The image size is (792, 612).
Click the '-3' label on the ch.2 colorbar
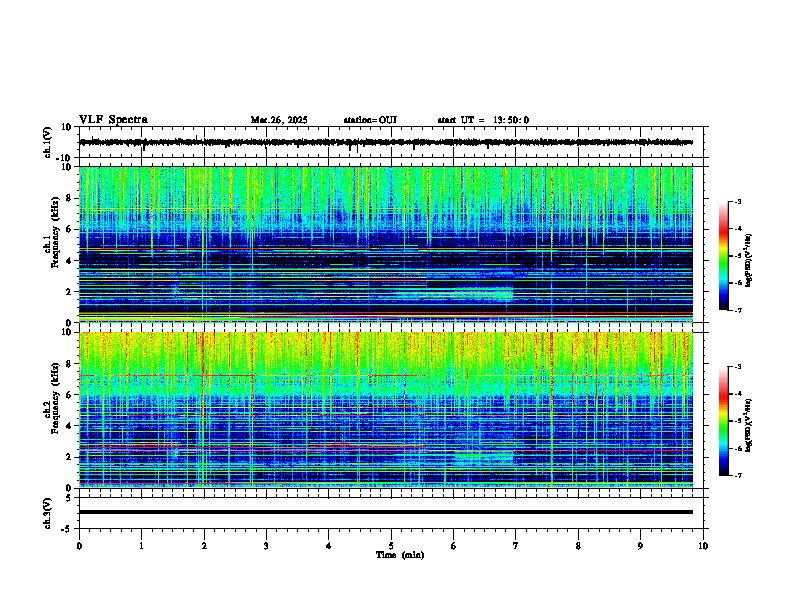click(x=738, y=367)
